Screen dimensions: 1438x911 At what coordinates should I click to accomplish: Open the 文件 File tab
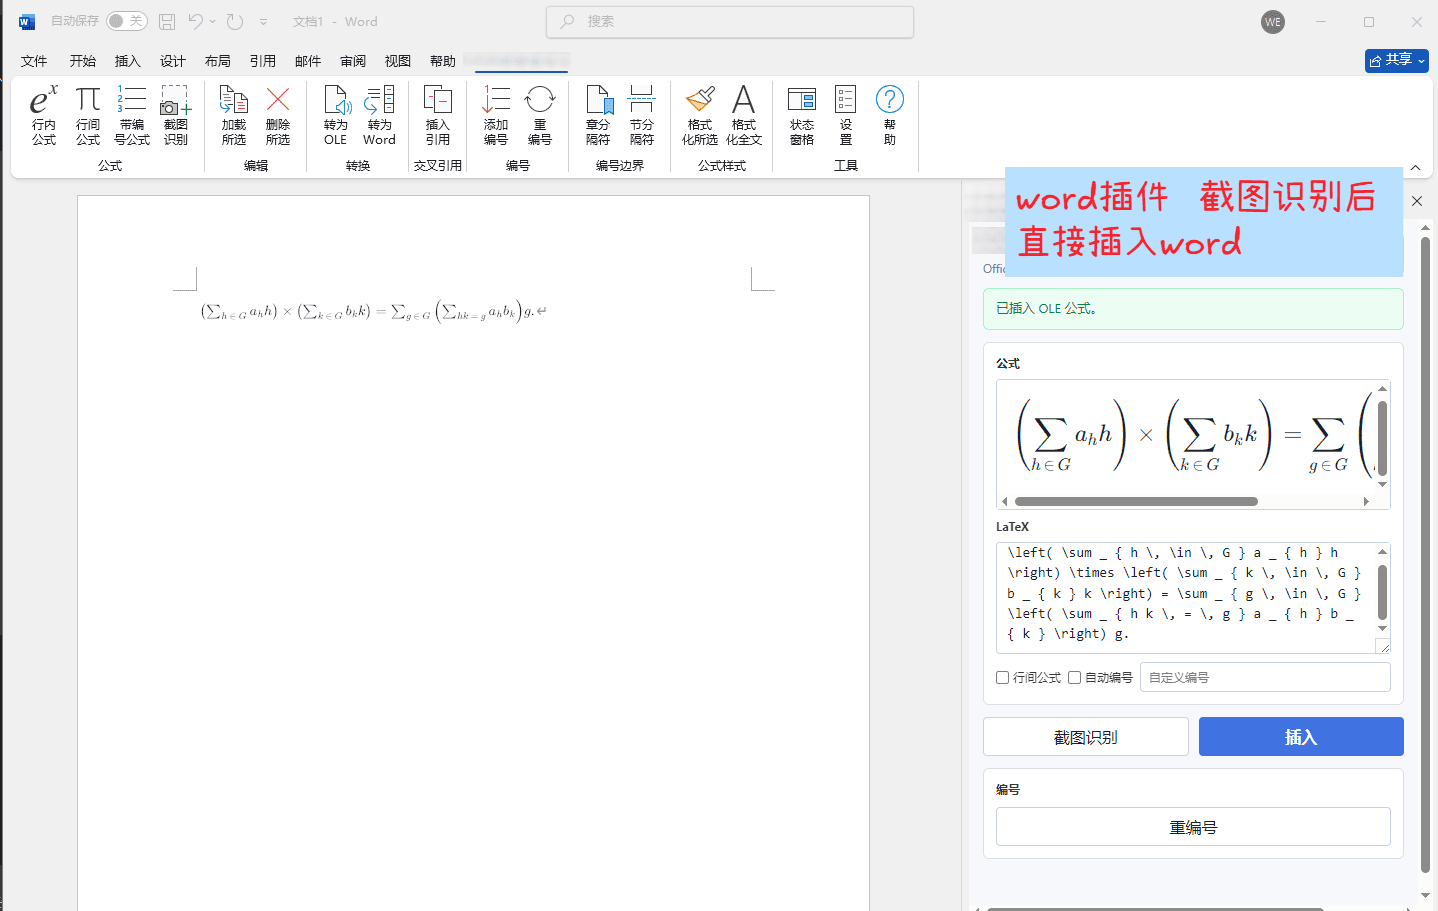pyautogui.click(x=34, y=61)
